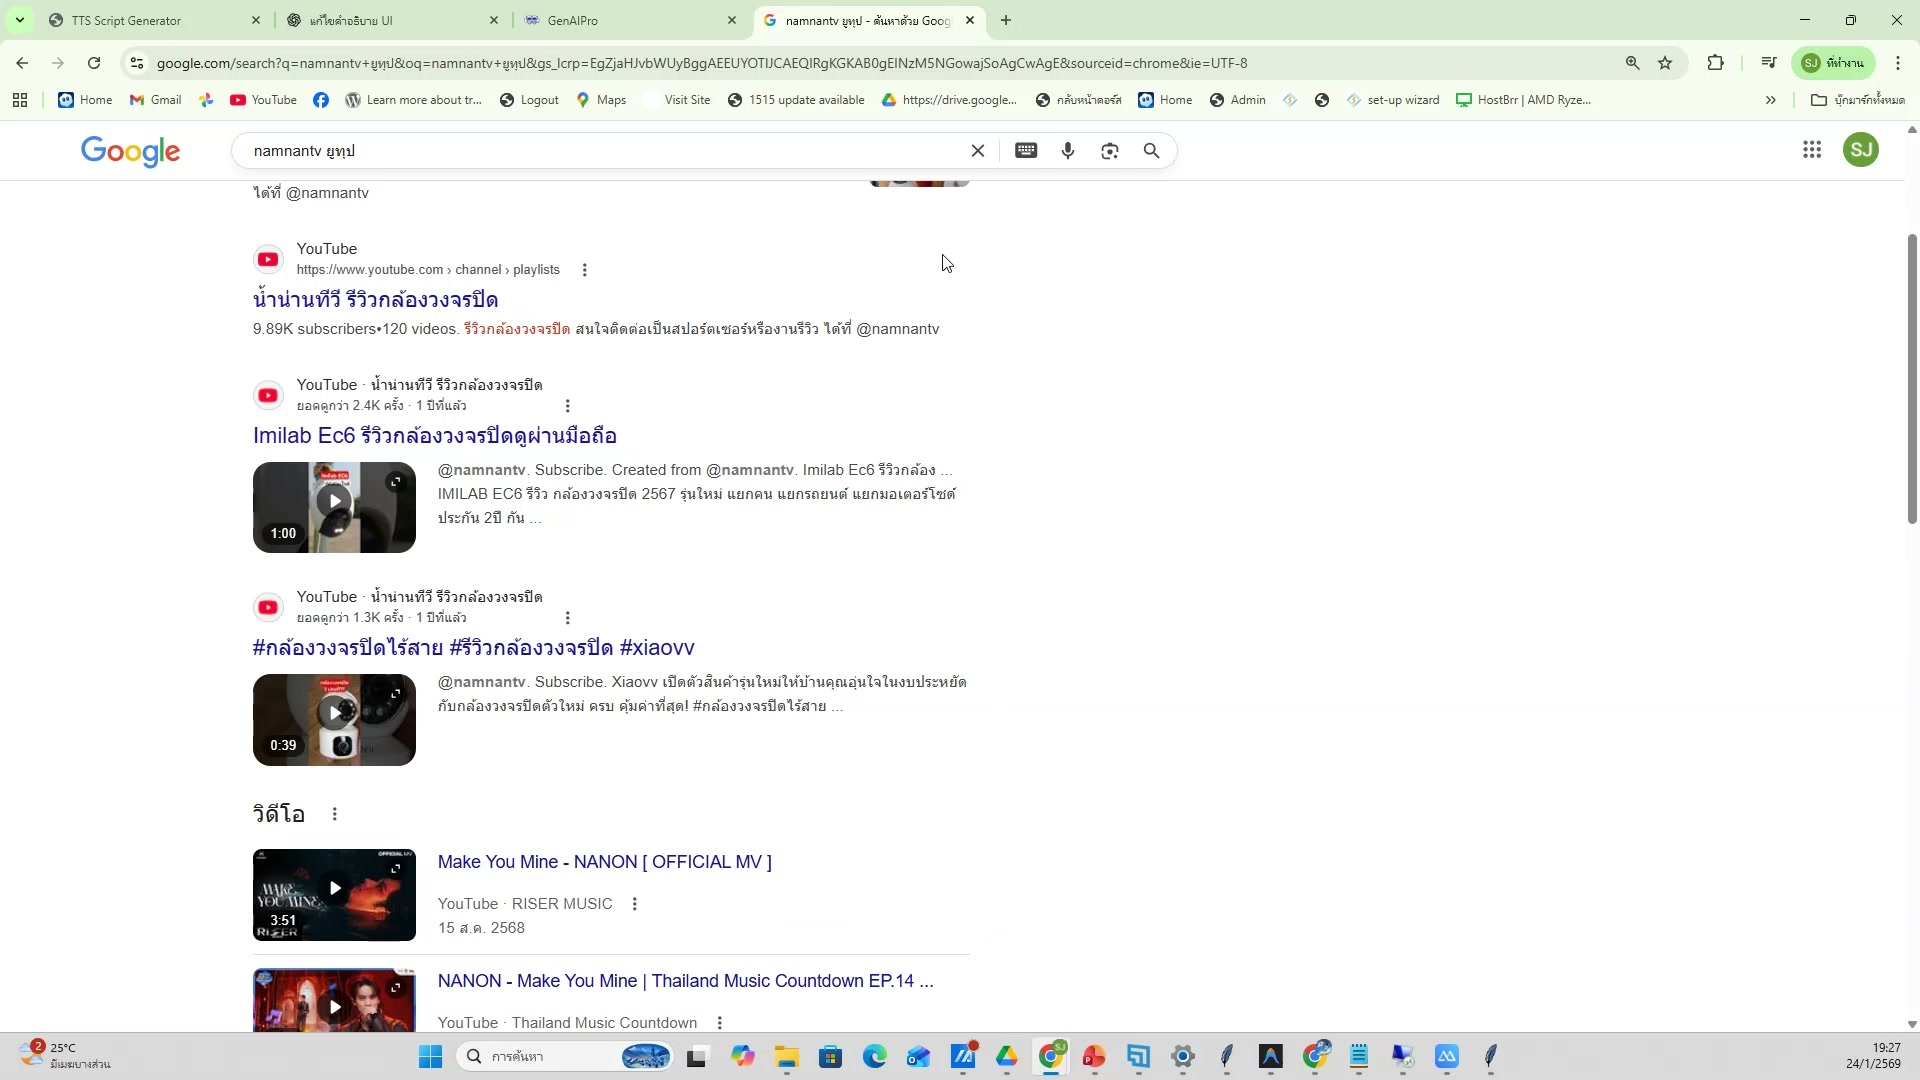The image size is (1920, 1080).
Task: Clear the search box with X
Action: 978,151
